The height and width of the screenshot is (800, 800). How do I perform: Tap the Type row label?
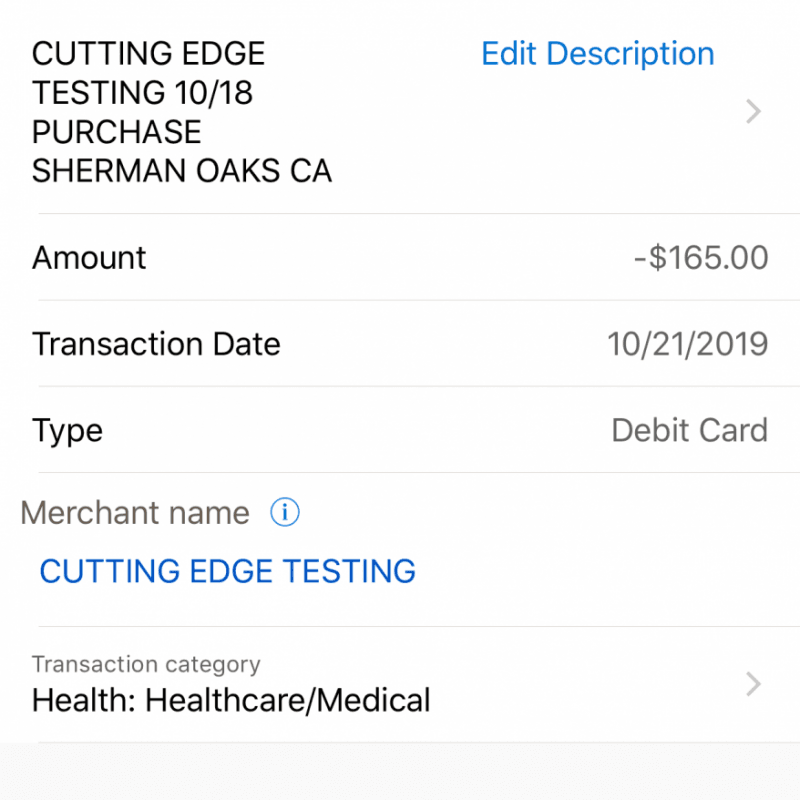pos(67,430)
